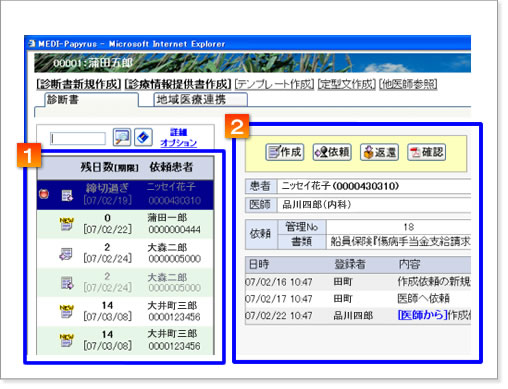Click the search text input field

(x=78, y=138)
